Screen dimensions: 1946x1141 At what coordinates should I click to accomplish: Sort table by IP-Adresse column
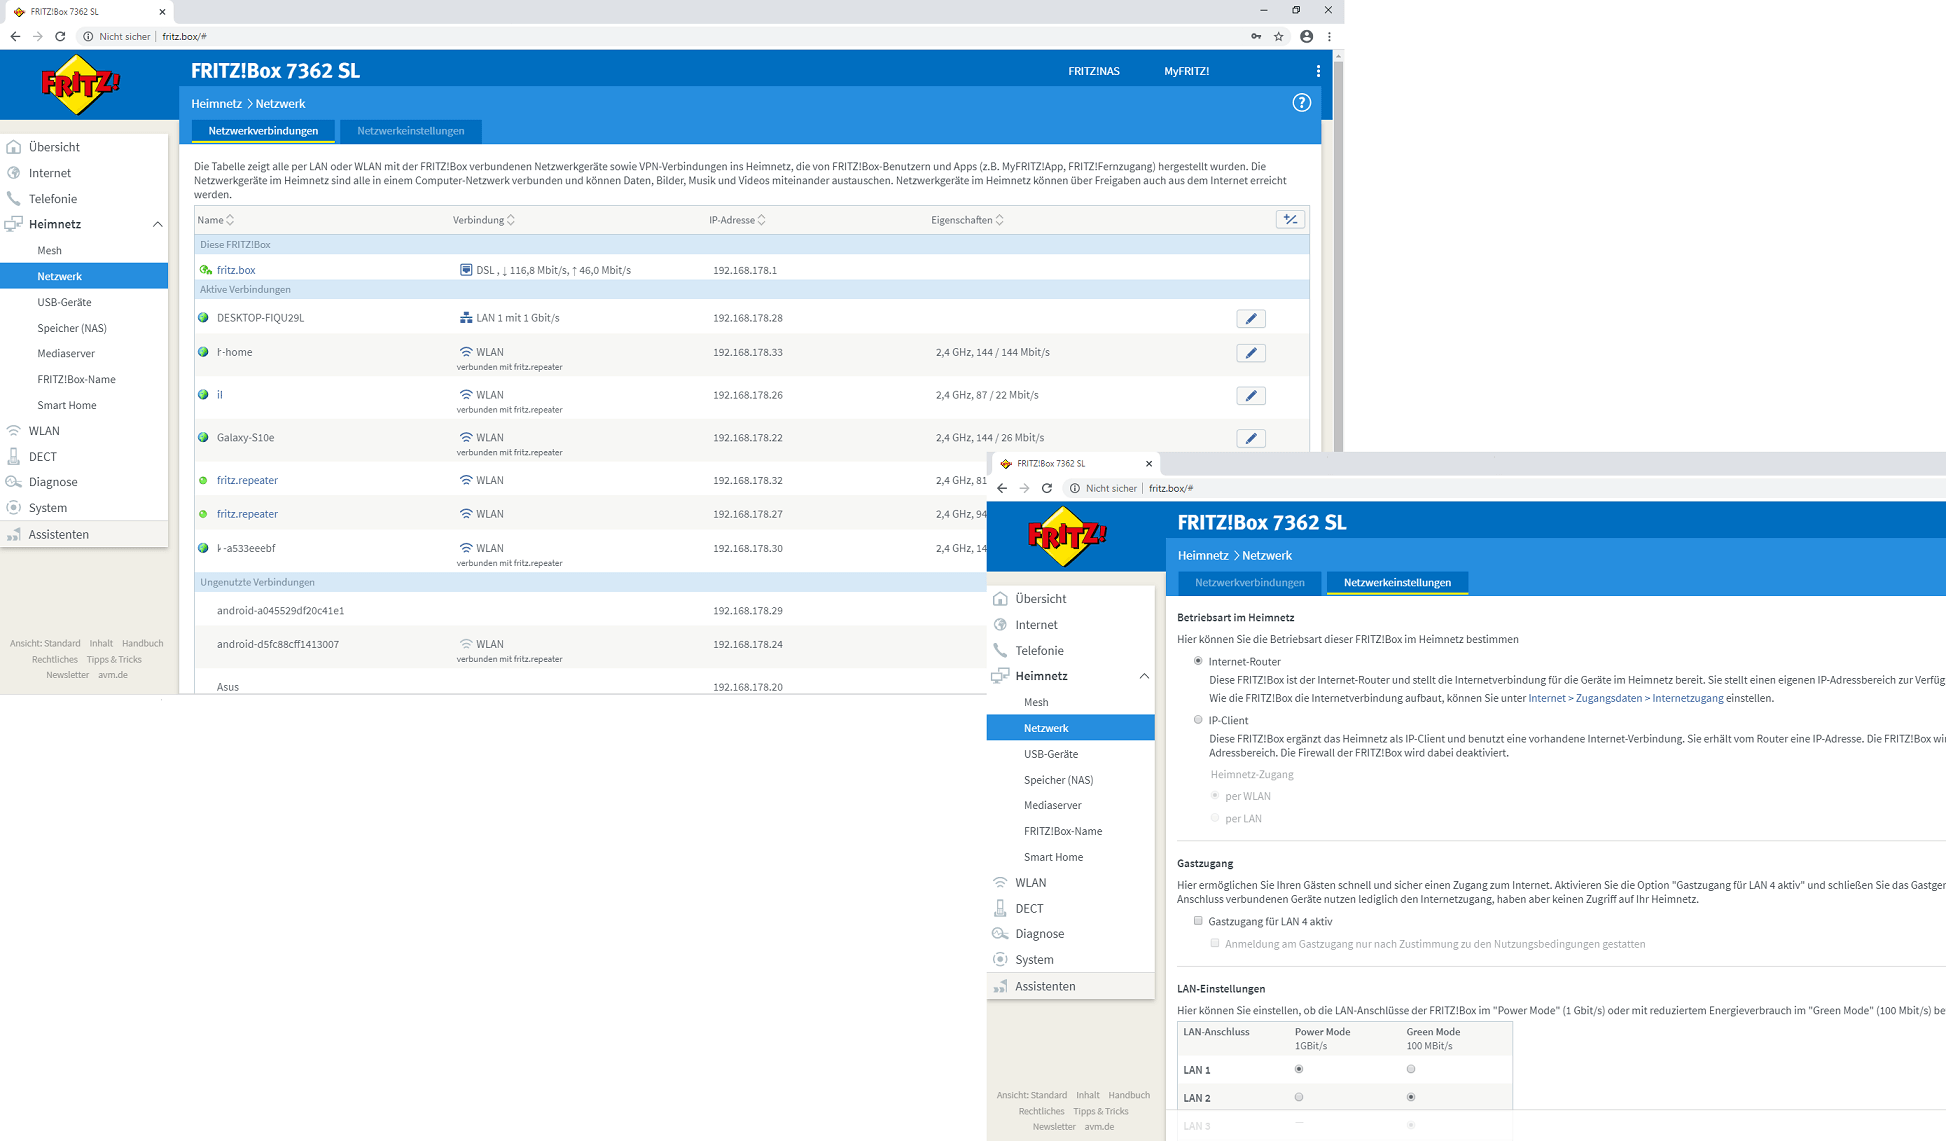tap(738, 220)
